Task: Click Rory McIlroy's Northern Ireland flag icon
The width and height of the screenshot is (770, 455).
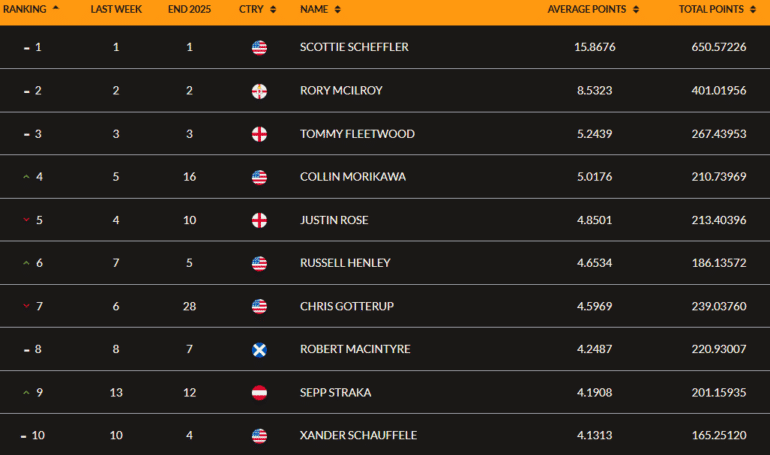Action: tap(259, 91)
